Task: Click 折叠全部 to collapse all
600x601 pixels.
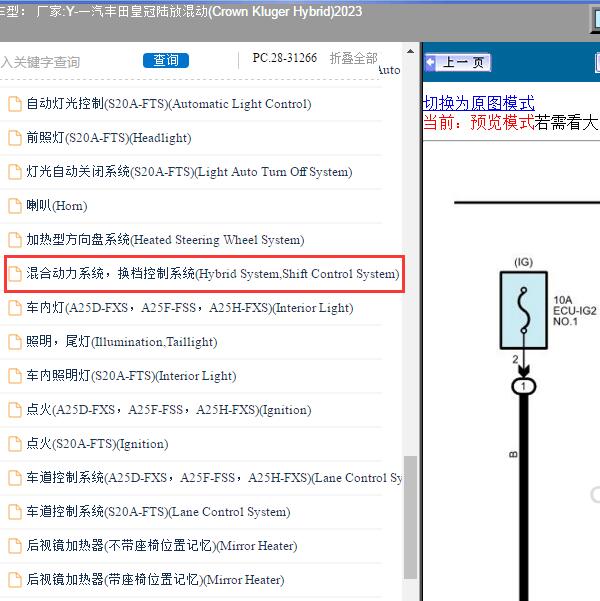Action: pos(353,58)
